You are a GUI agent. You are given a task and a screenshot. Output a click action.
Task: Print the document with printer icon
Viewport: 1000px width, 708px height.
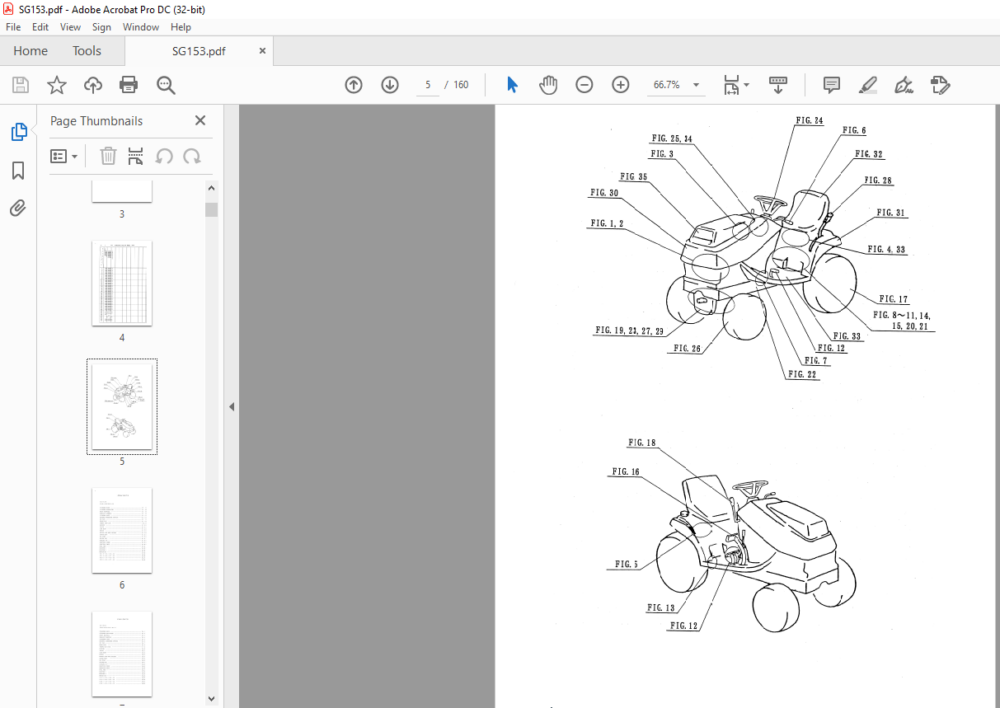[129, 85]
